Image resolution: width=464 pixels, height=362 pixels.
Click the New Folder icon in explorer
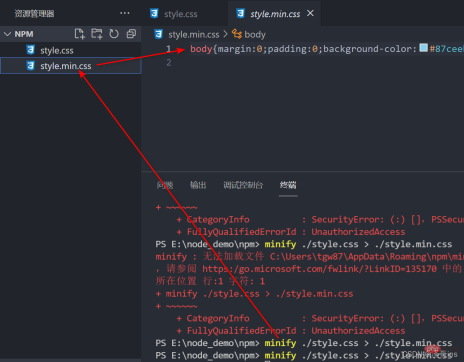97,34
